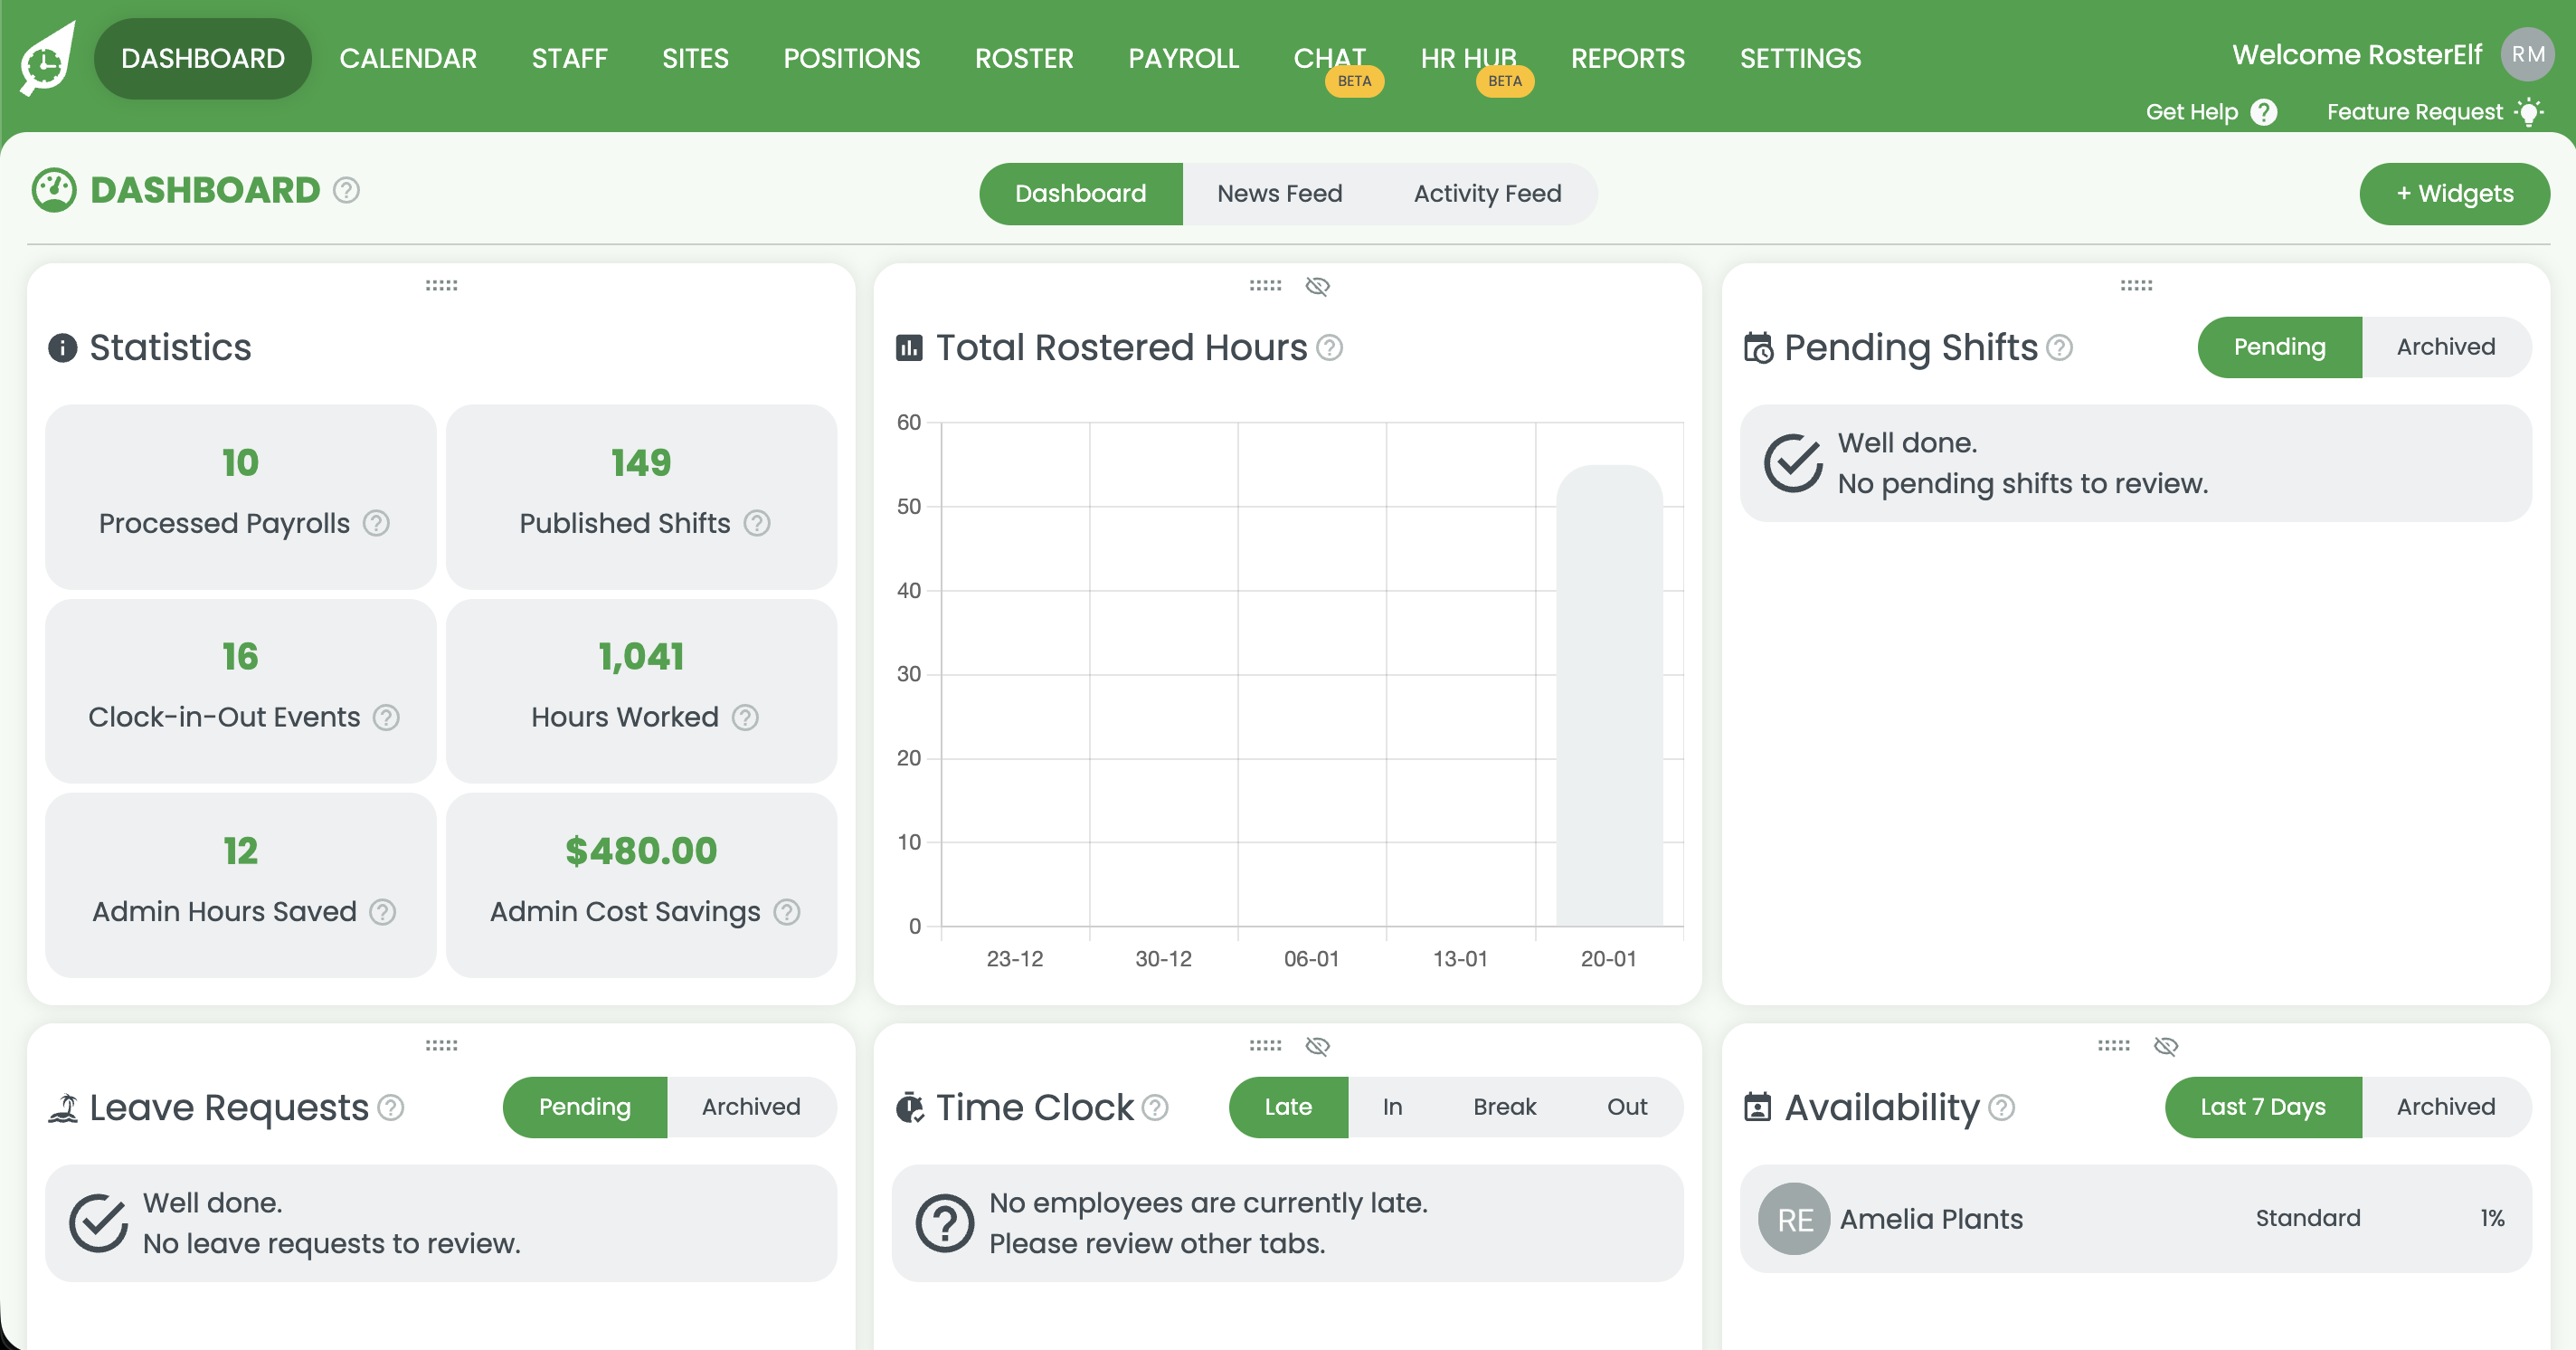Click the 20-01 bar in chart

(x=1608, y=696)
